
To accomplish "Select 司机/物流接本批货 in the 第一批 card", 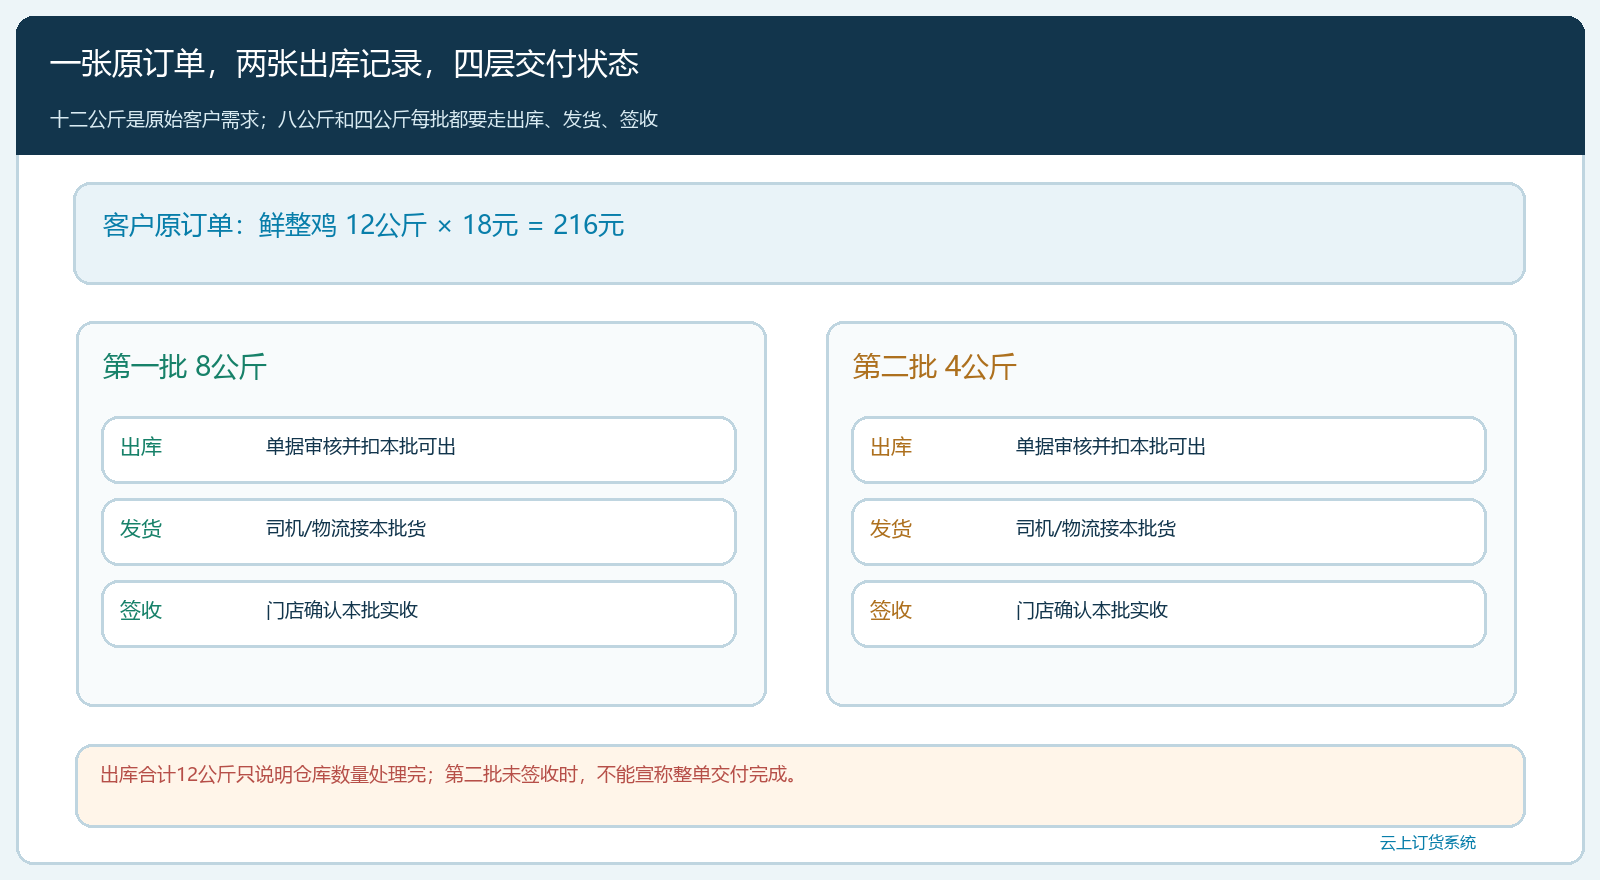I will 346,529.
